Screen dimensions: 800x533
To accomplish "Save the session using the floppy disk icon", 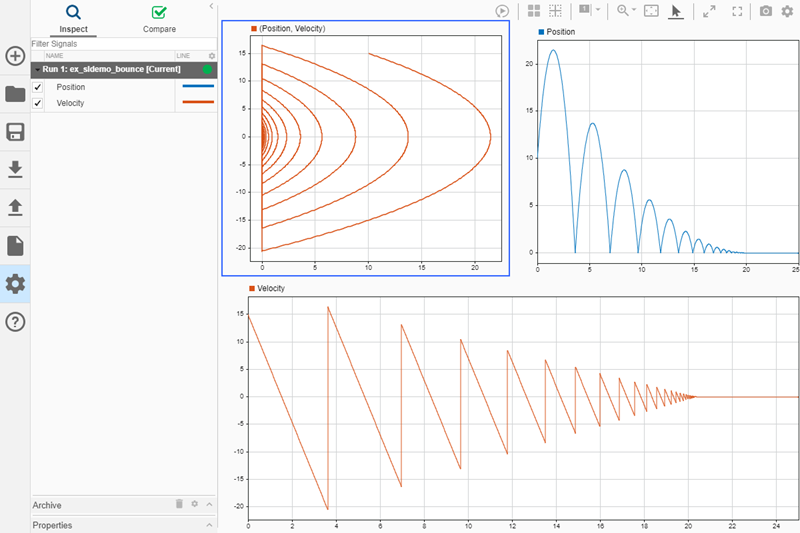I will 15,132.
